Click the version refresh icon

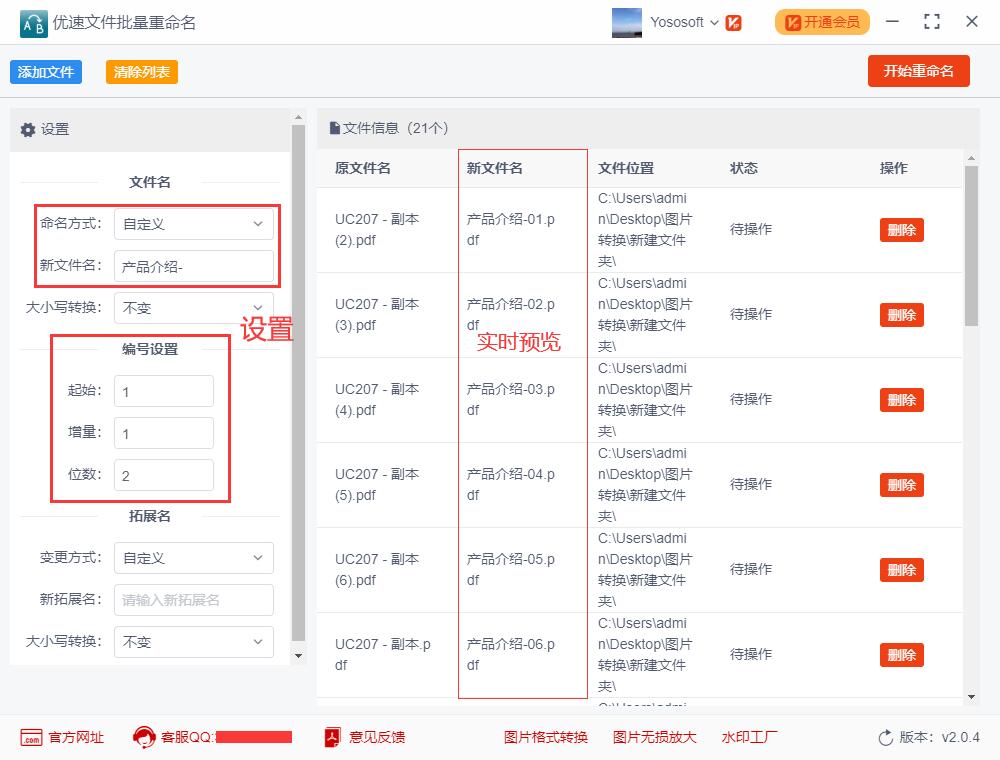coord(886,738)
